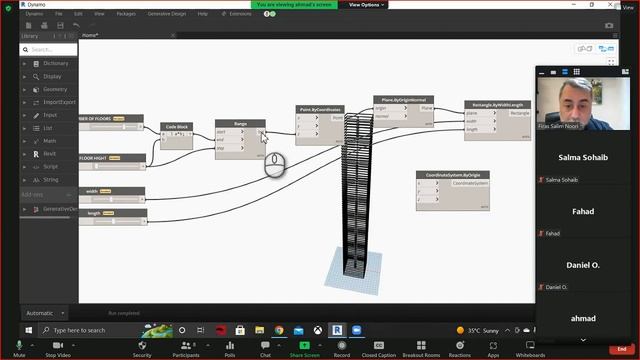Click Extensions in the menu bar
The width and height of the screenshot is (640, 360).
(x=240, y=14)
